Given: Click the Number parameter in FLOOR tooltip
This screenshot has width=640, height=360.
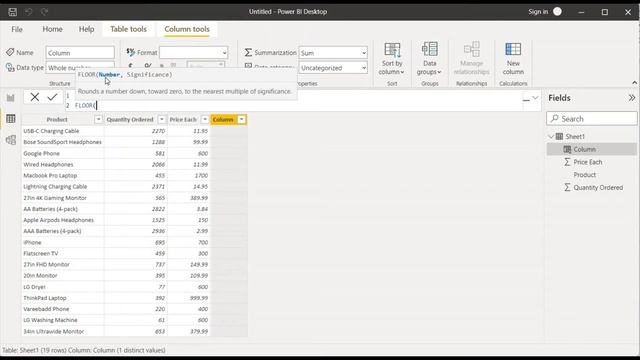Looking at the screenshot, I should pos(109,75).
